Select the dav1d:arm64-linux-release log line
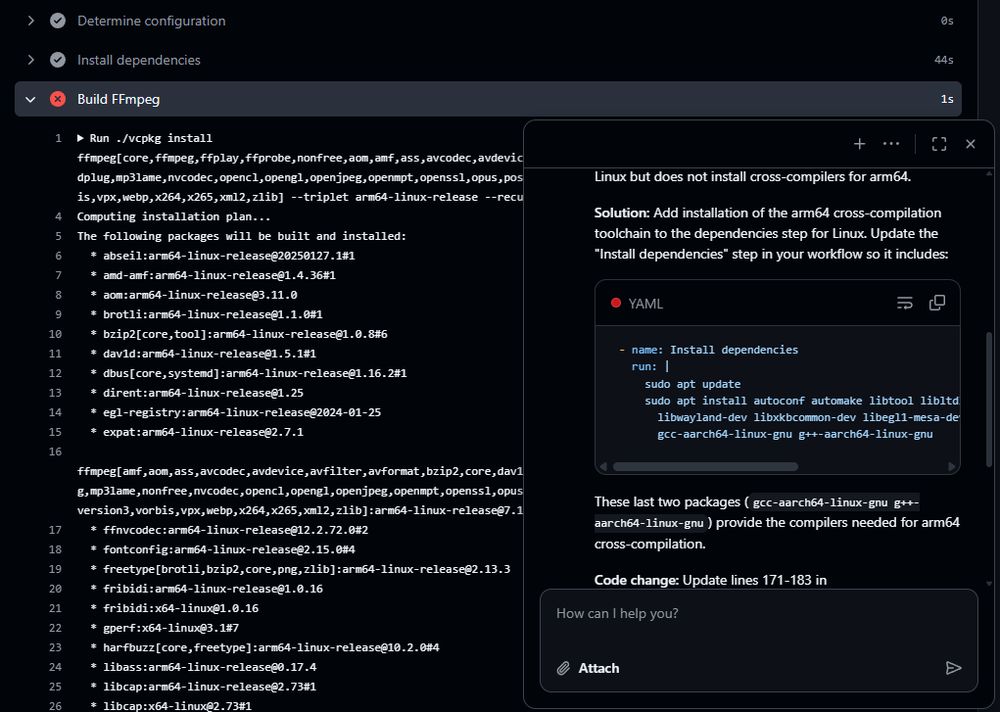 pyautogui.click(x=203, y=353)
